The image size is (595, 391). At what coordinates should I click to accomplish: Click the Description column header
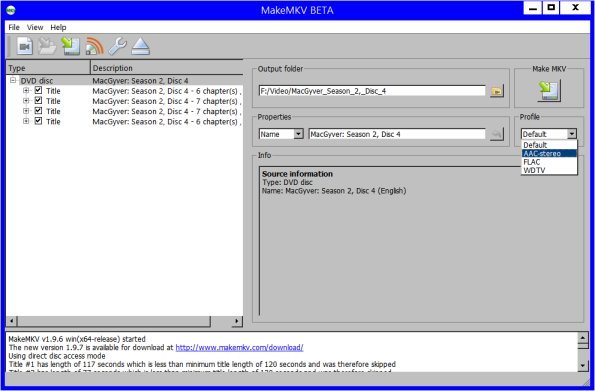pyautogui.click(x=167, y=68)
